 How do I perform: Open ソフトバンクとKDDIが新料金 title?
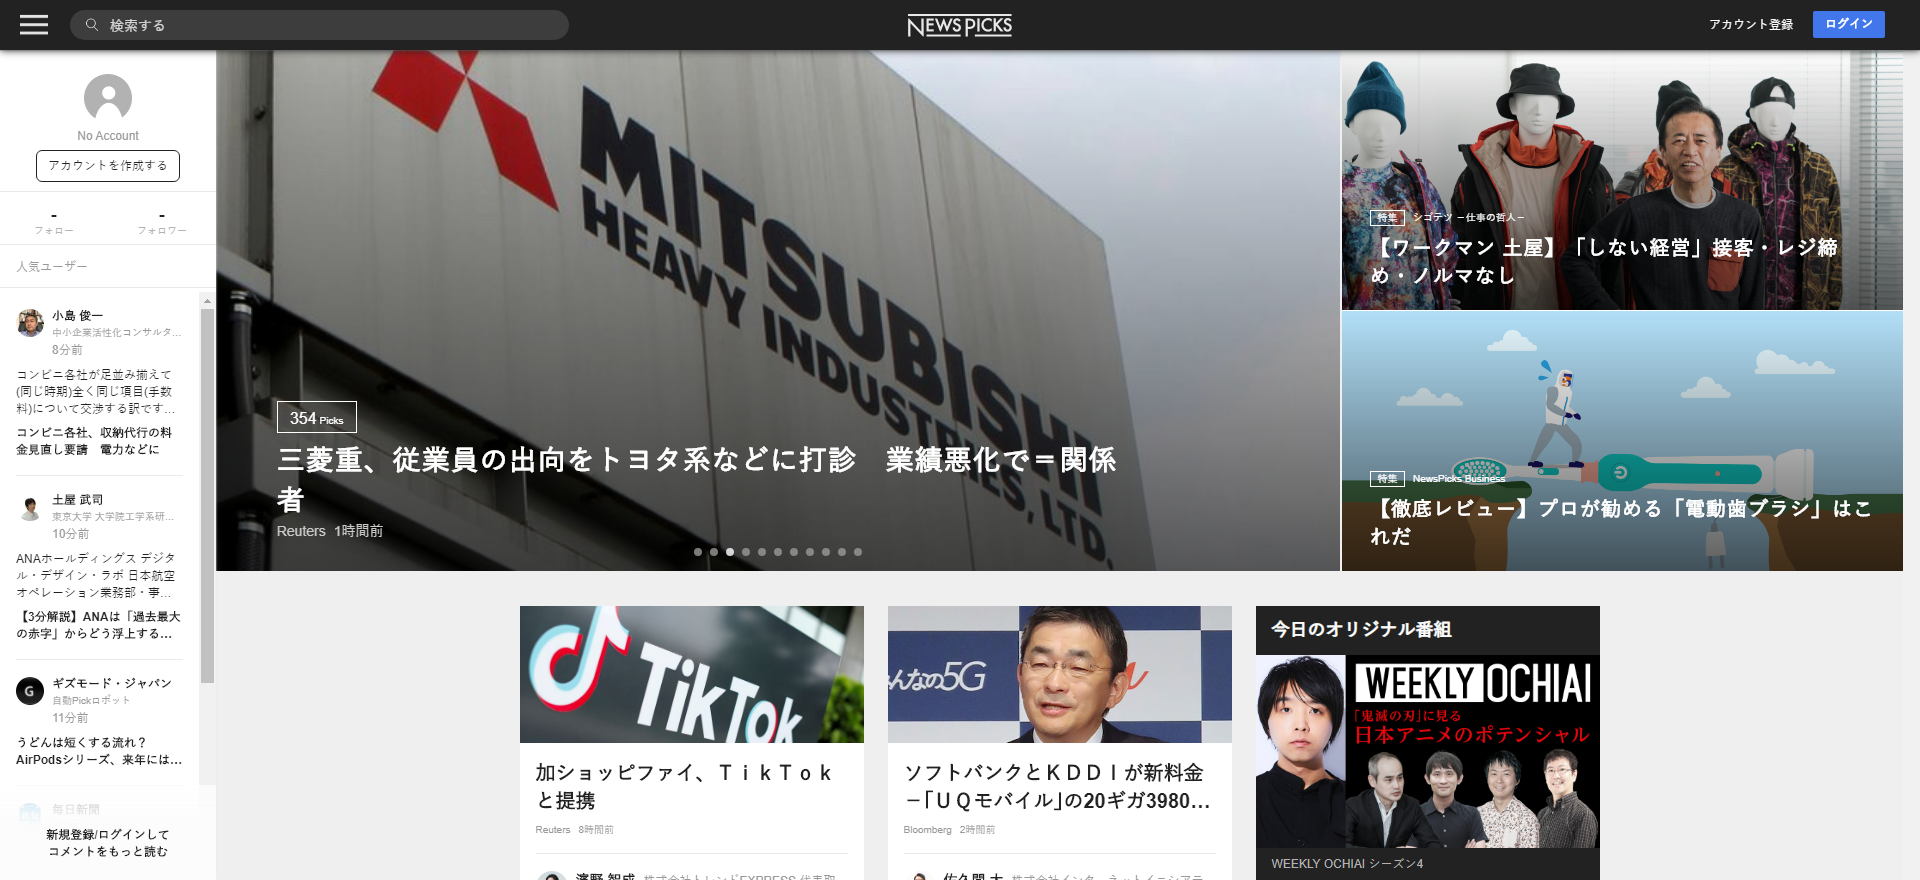[1057, 786]
